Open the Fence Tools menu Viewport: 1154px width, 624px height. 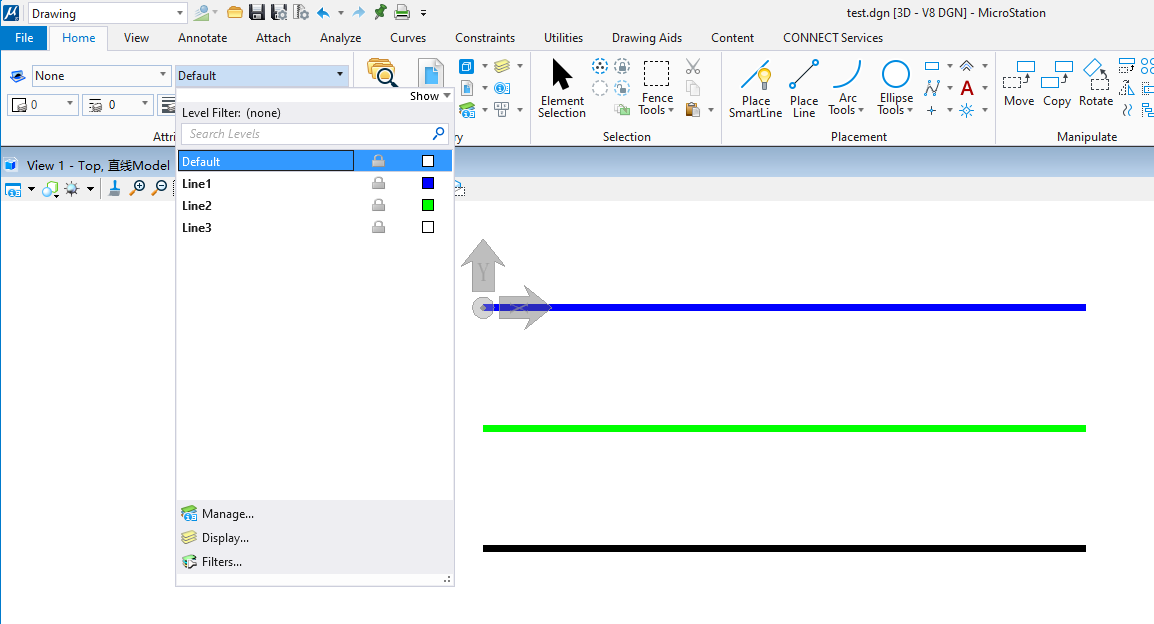[x=656, y=88]
